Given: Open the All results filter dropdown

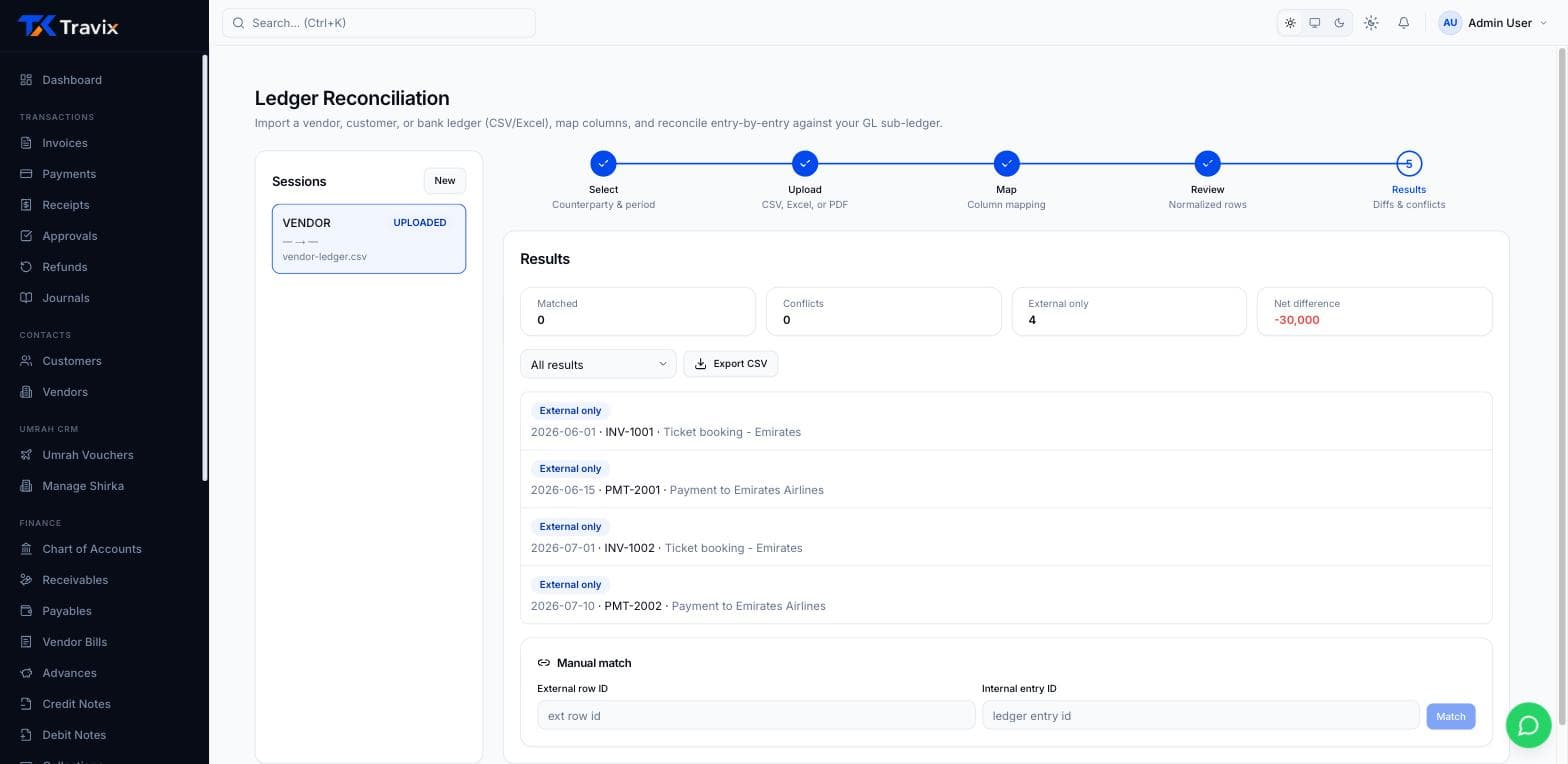Looking at the screenshot, I should (x=598, y=364).
